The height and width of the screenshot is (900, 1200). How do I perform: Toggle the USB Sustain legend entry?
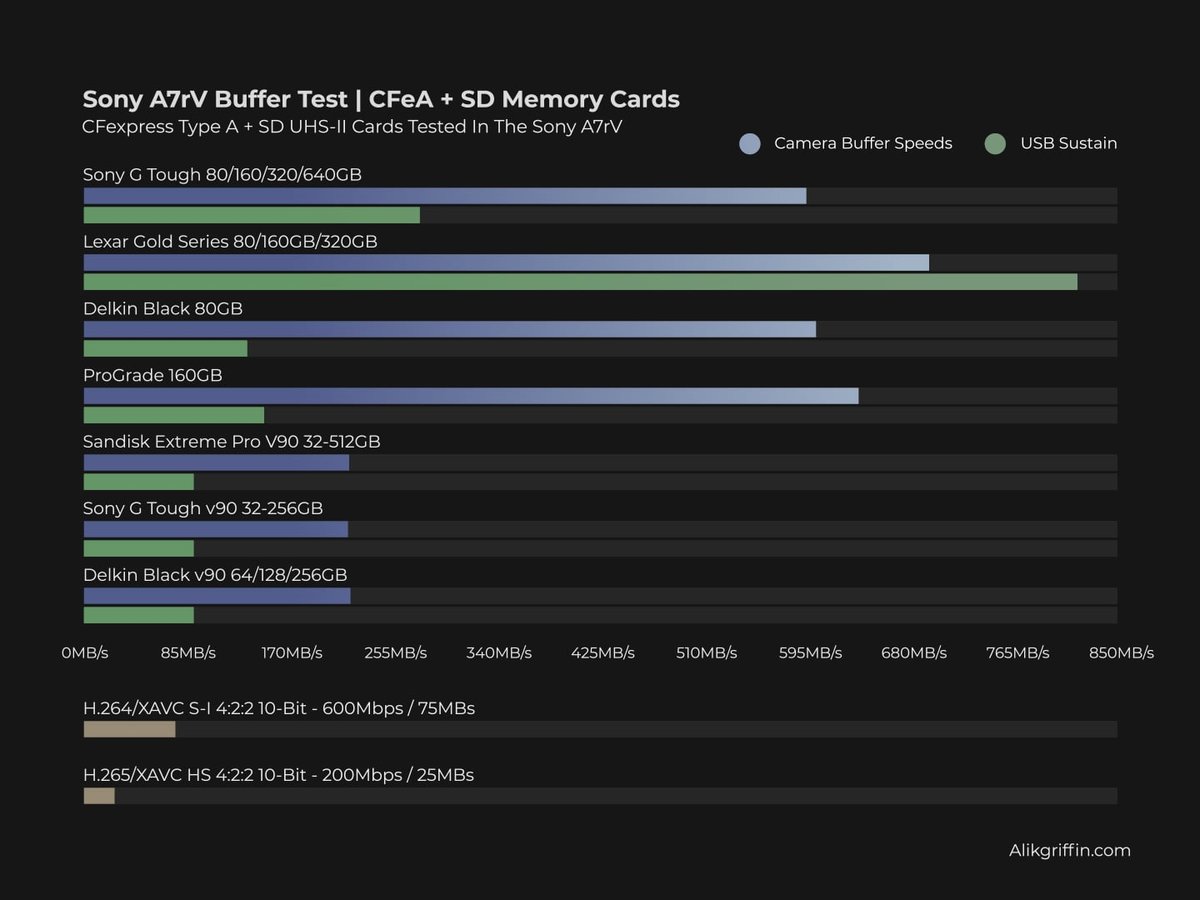[x=1066, y=143]
